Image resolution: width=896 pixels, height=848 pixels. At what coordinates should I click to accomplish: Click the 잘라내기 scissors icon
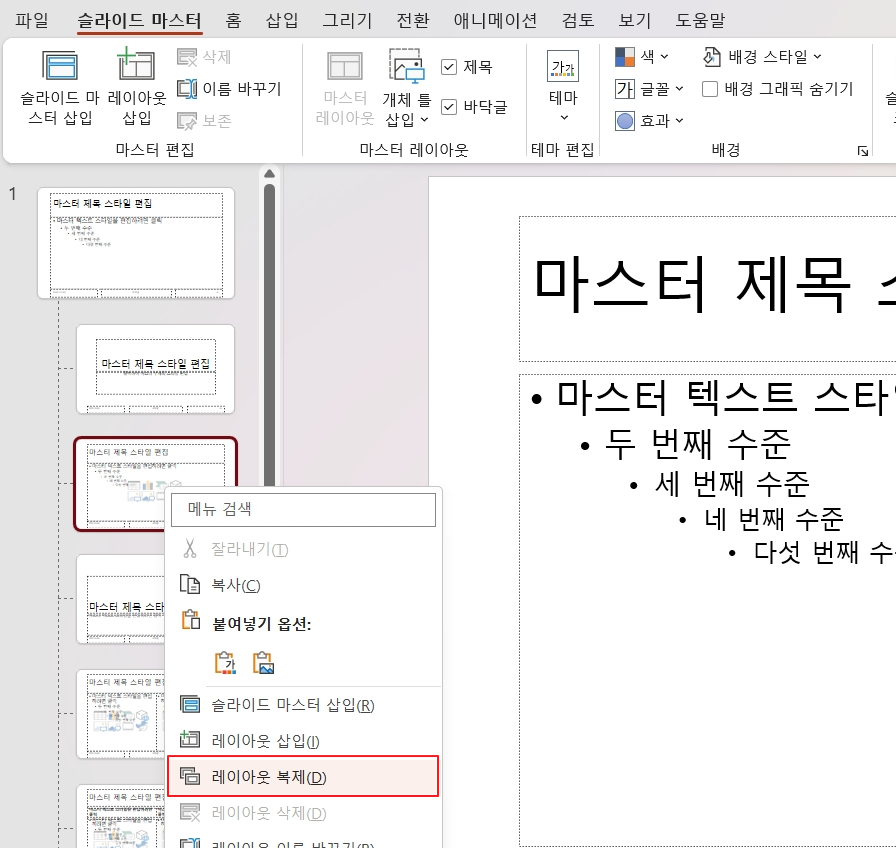[x=190, y=549]
